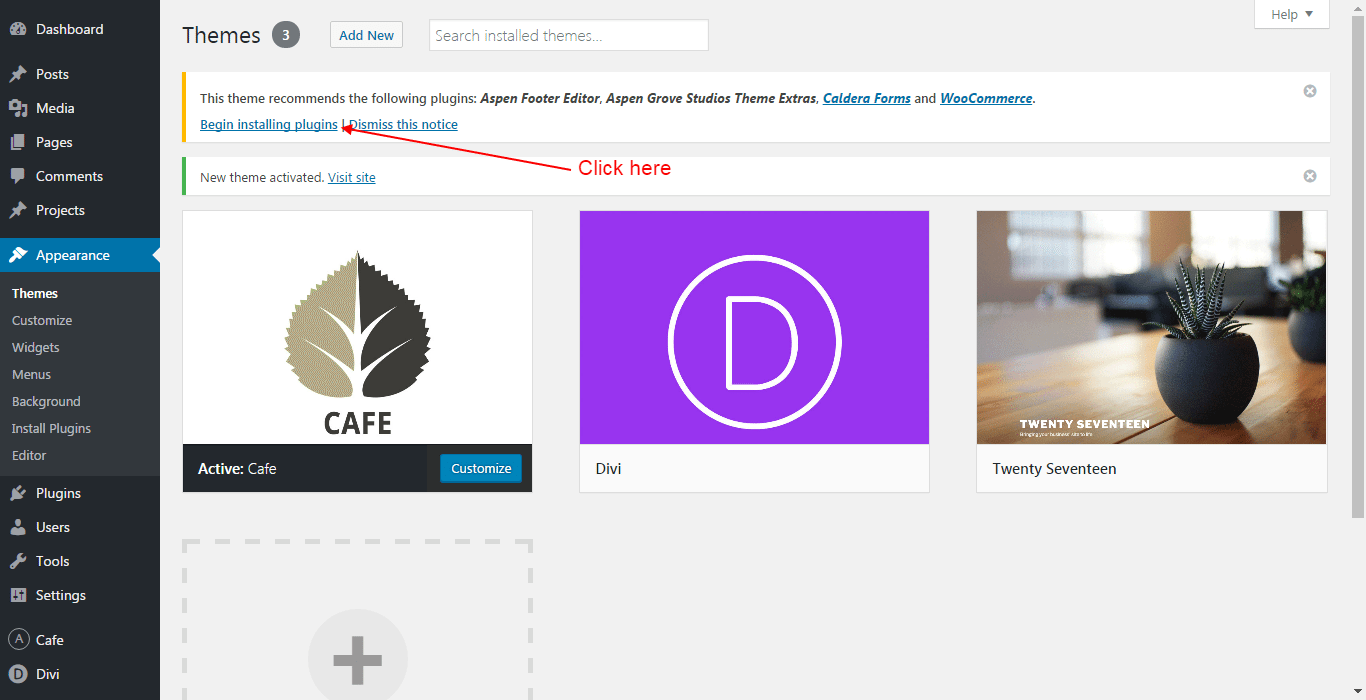Open the Caldera Forms link
The height and width of the screenshot is (700, 1366).
point(867,98)
